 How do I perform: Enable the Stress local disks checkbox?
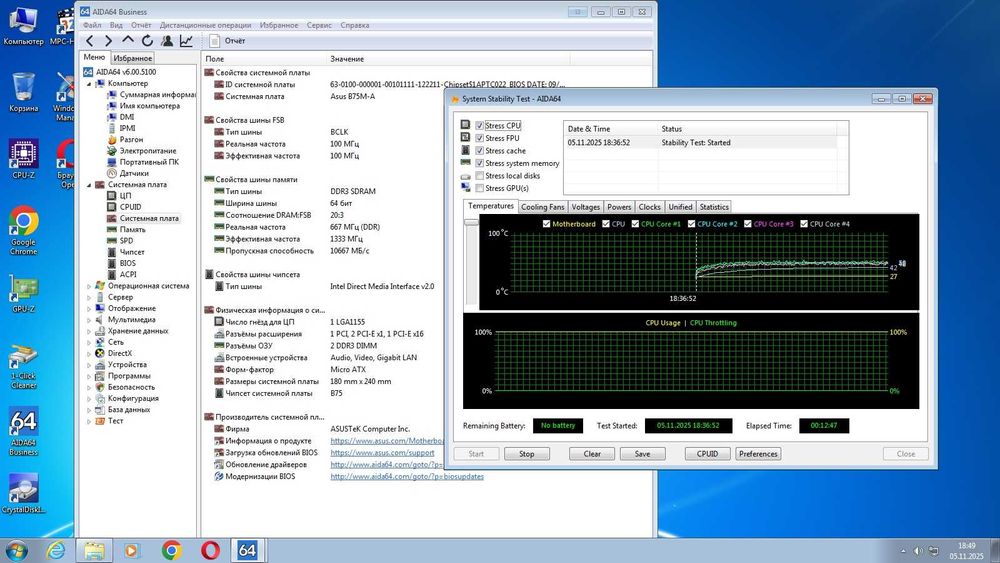pos(480,175)
